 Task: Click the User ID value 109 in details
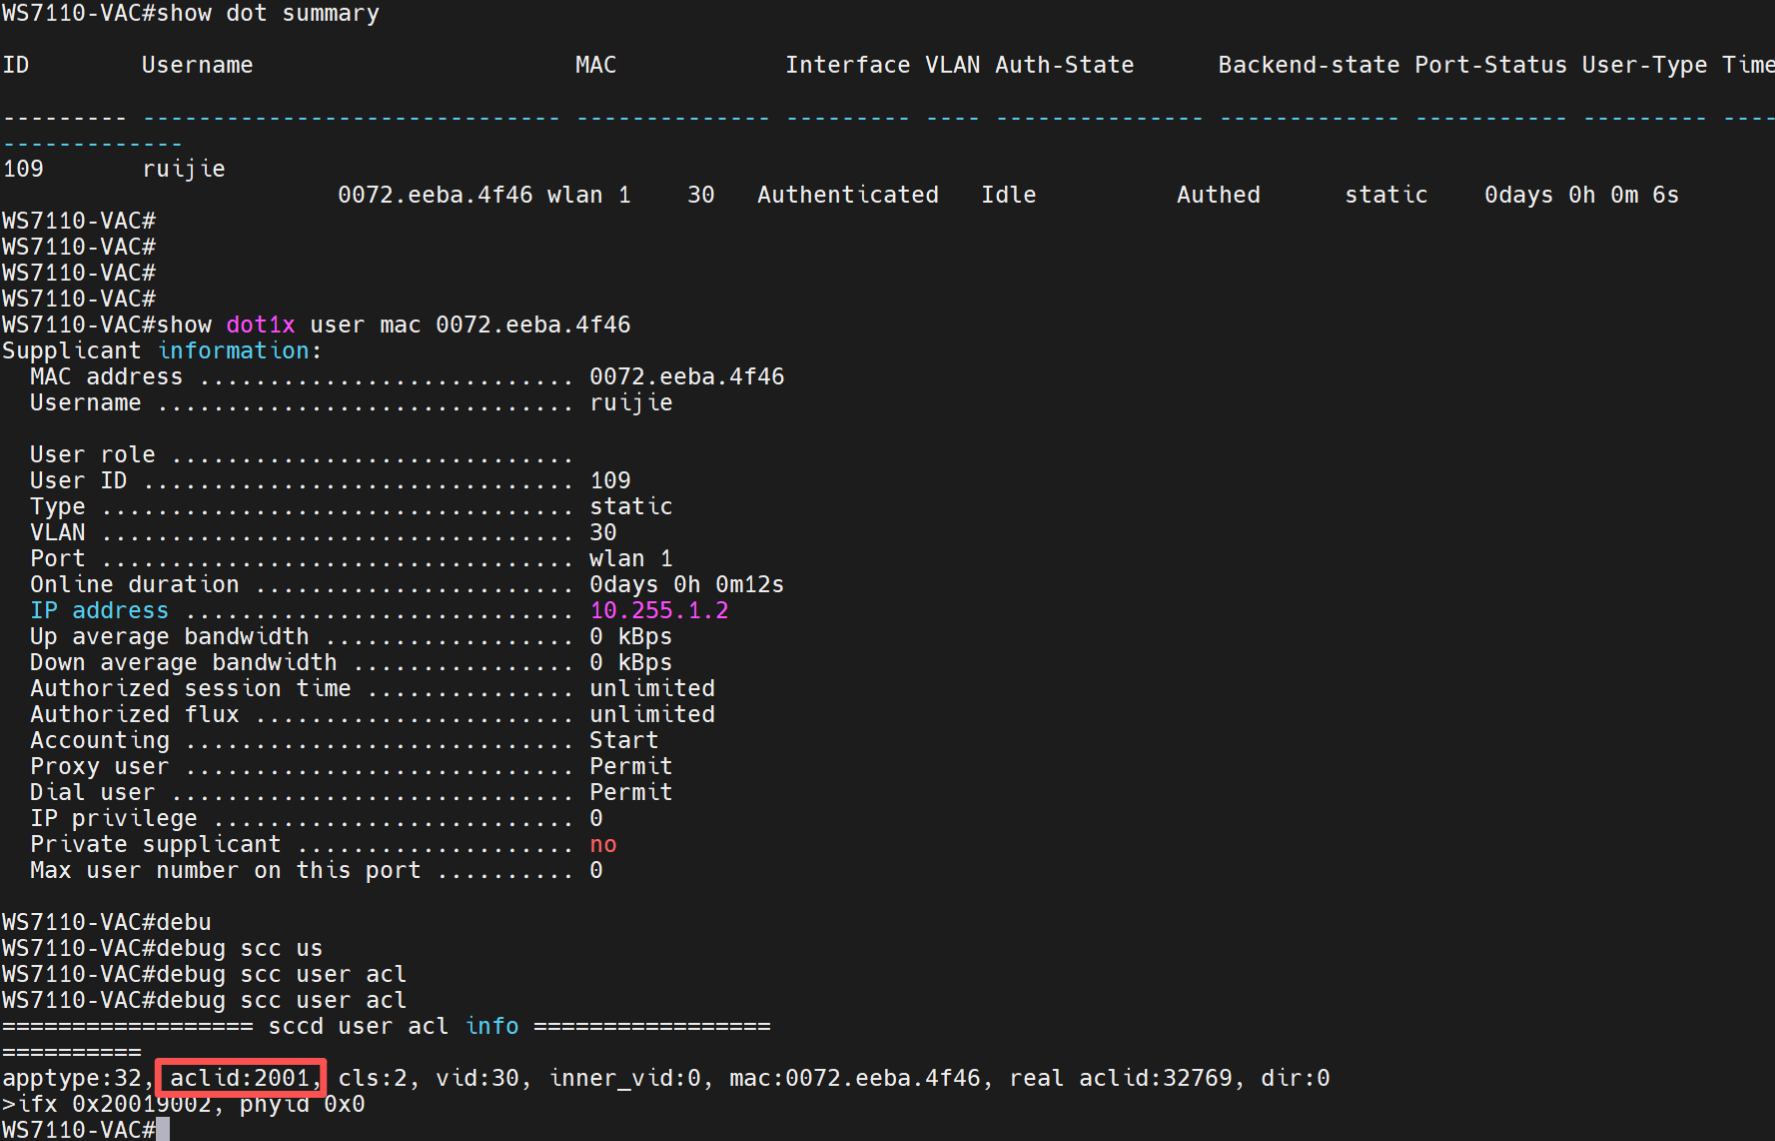tap(610, 480)
